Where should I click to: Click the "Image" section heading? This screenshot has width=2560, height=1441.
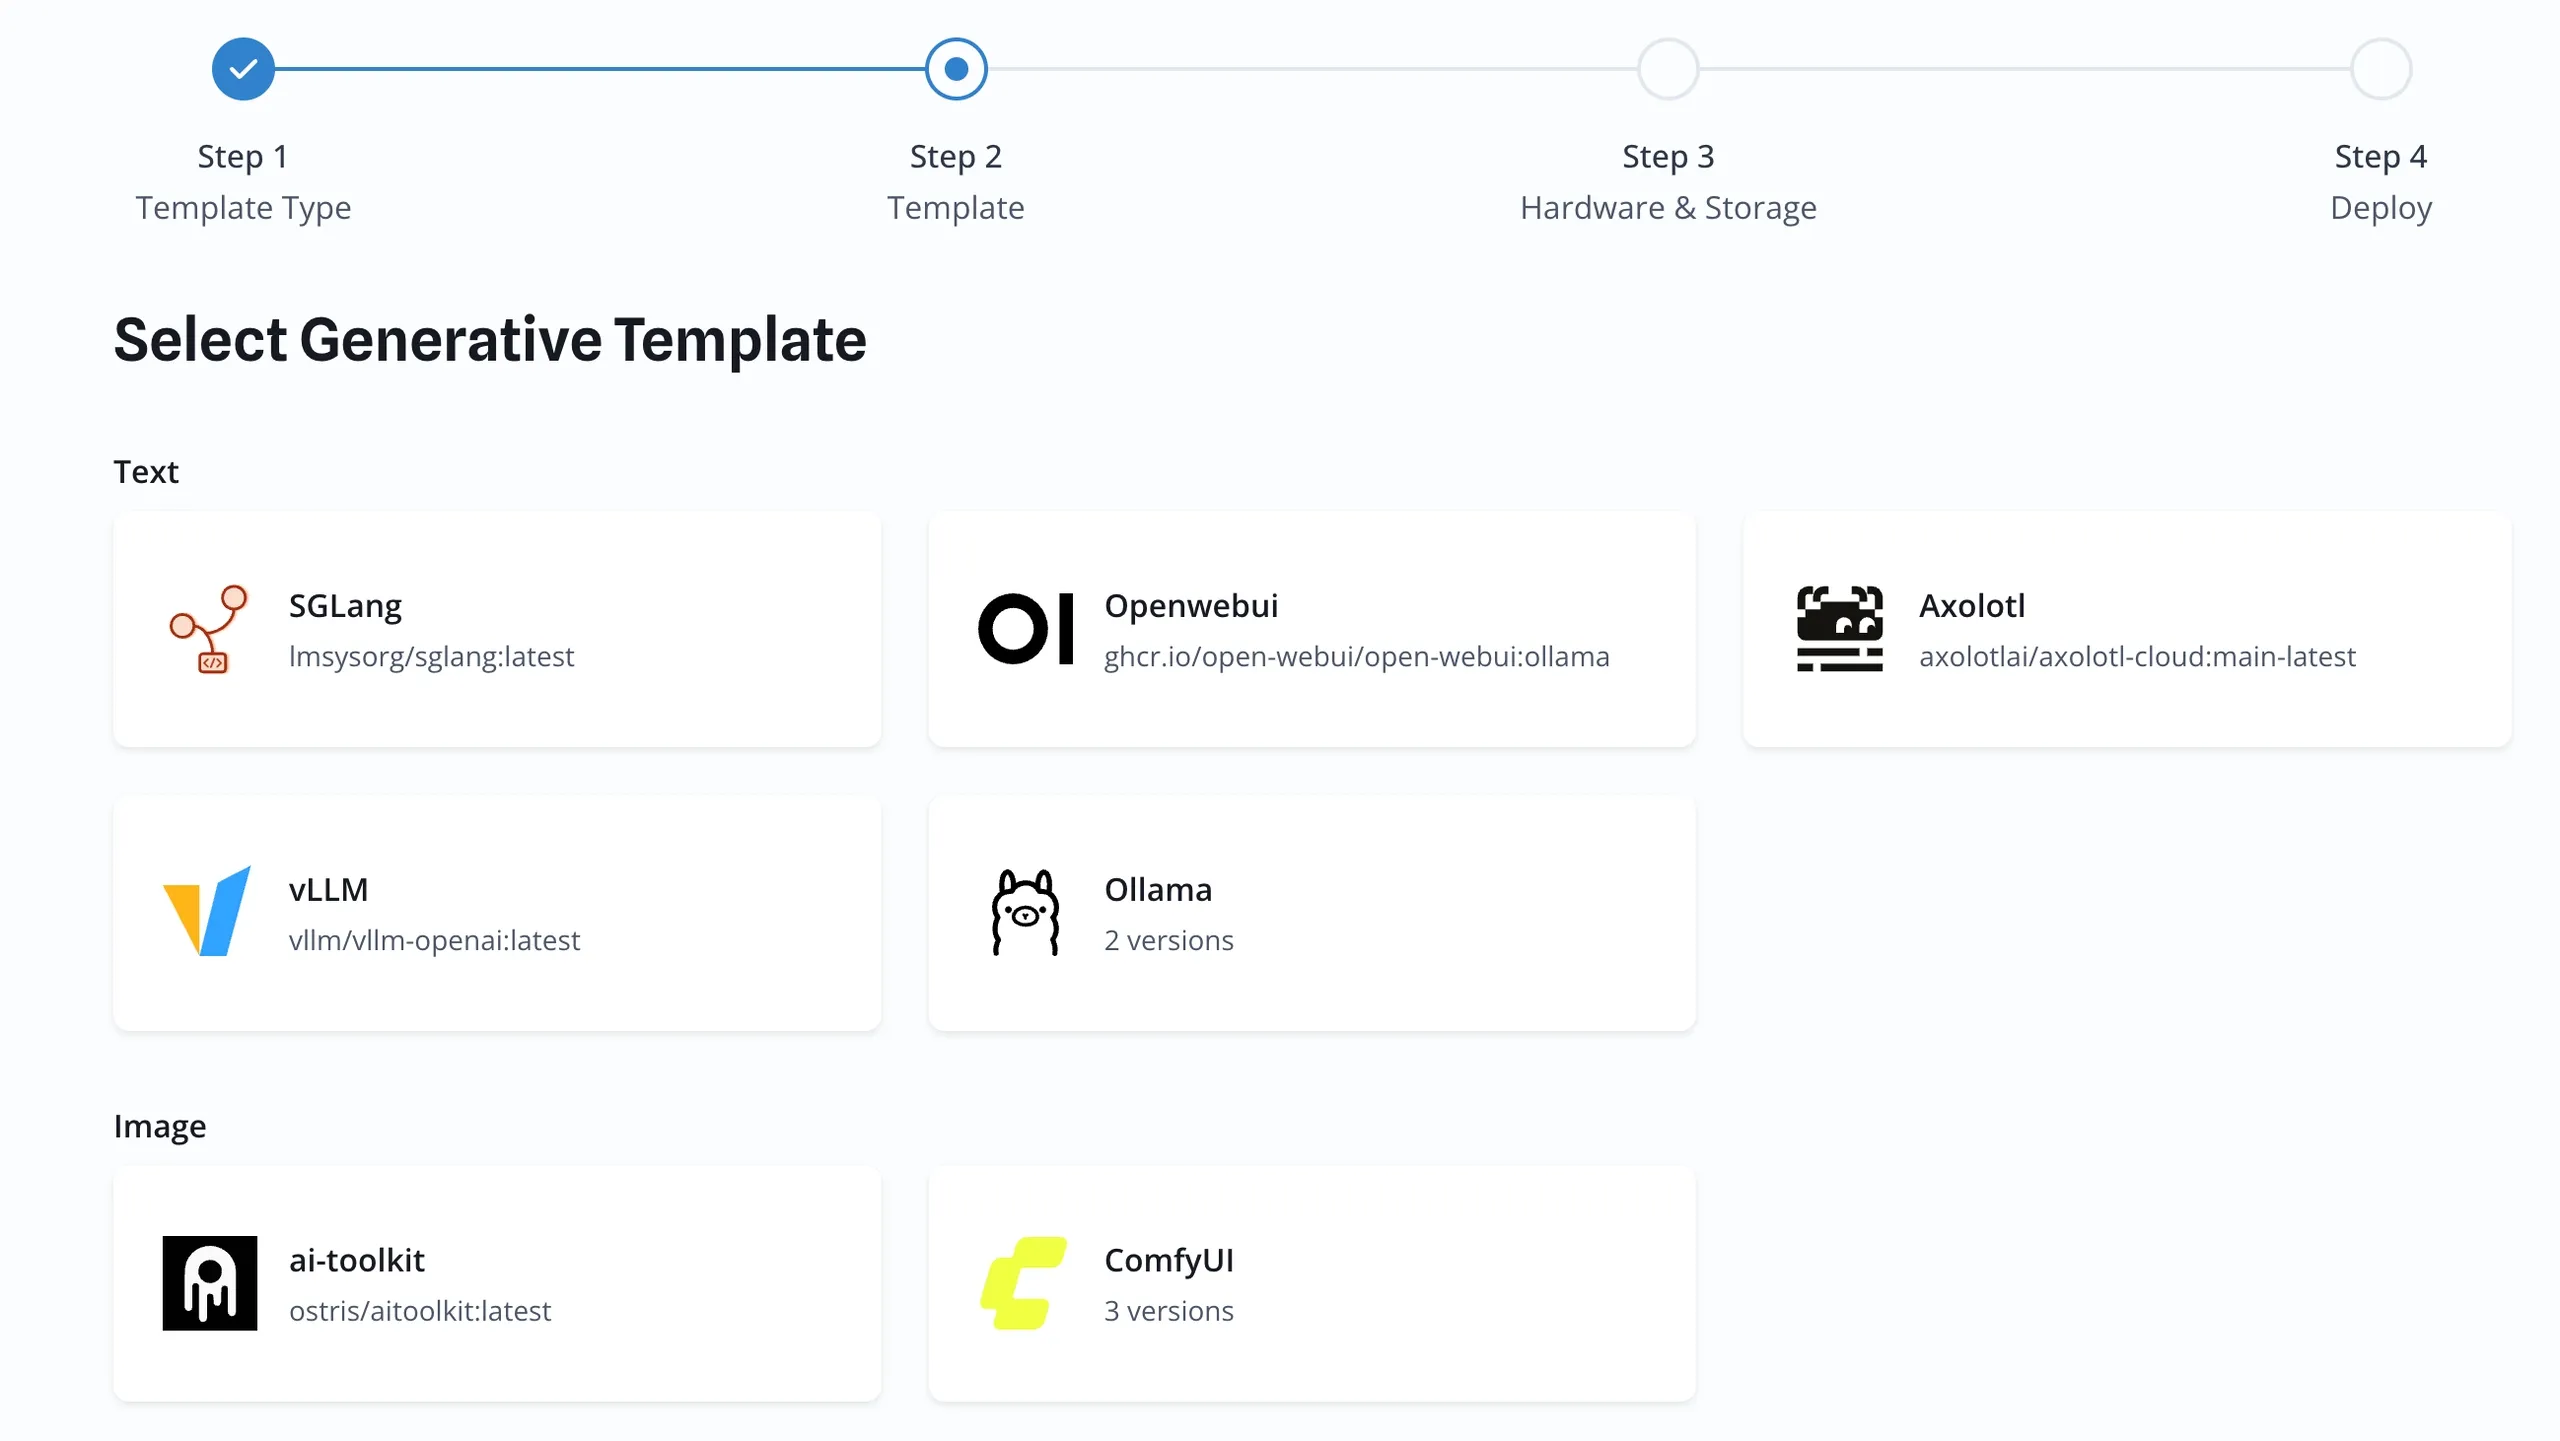[x=160, y=1127]
